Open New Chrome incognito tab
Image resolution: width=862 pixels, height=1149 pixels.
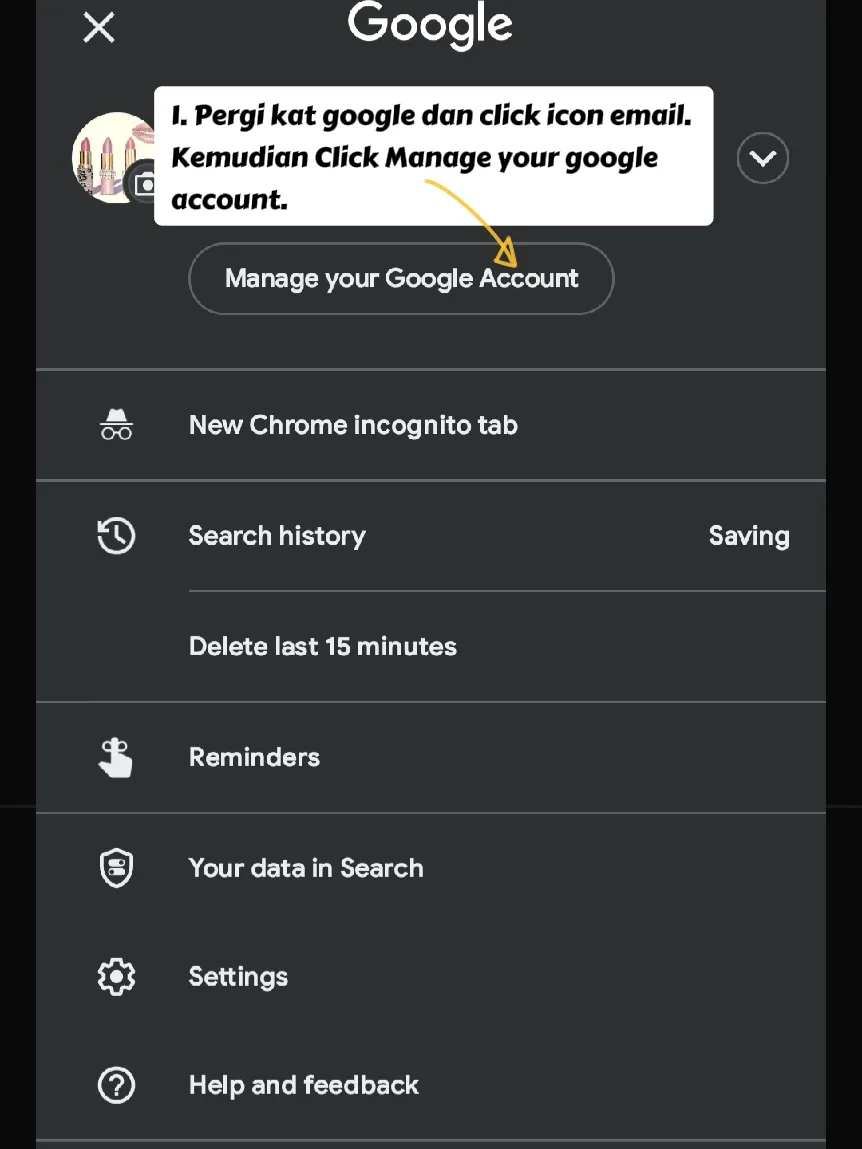click(x=353, y=425)
